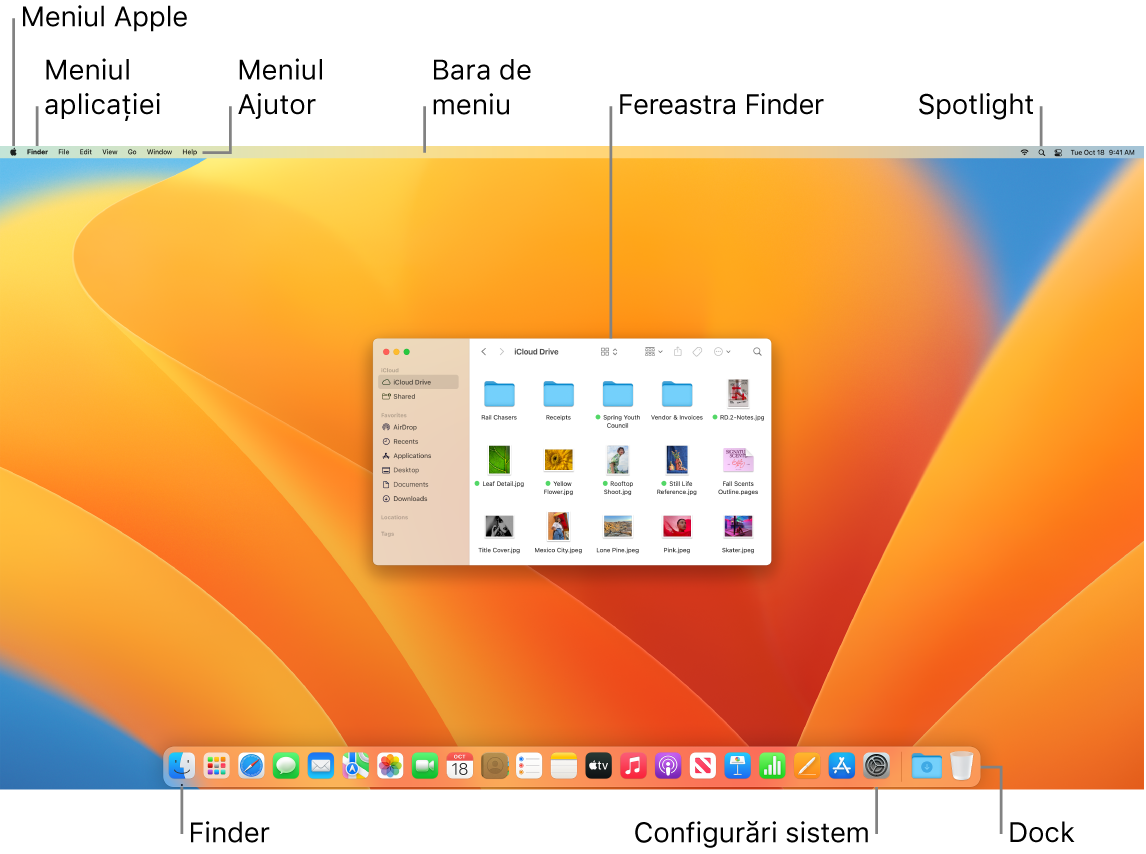Launch the Music app from the Dock

point(632,766)
